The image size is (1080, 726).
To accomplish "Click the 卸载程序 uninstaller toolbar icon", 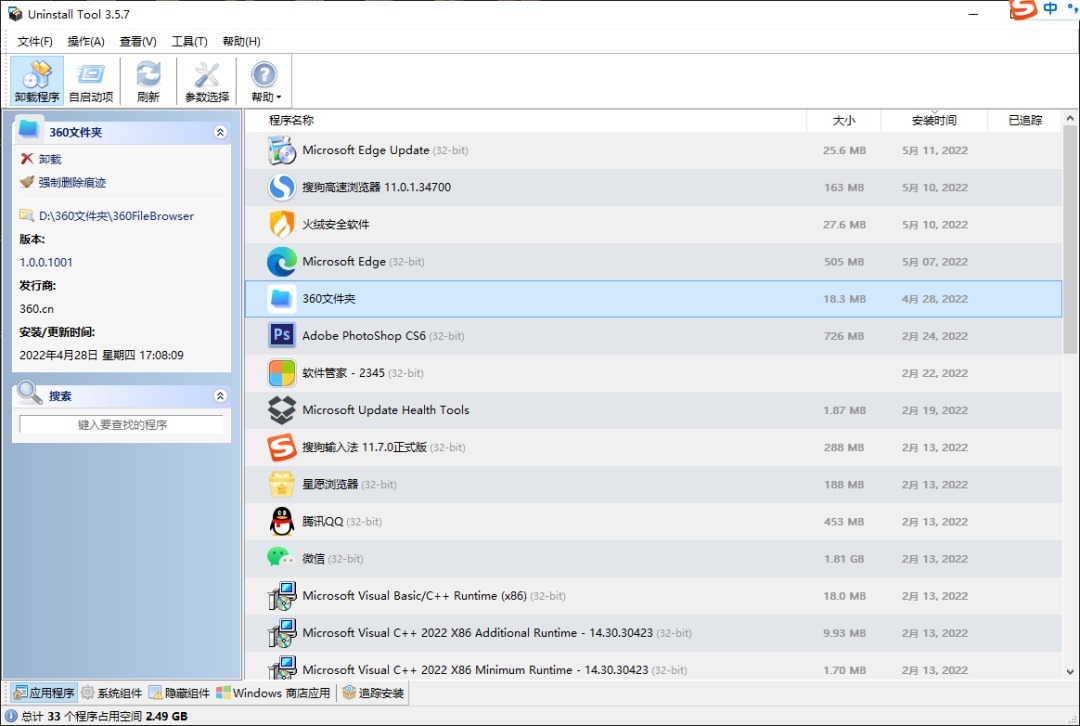I will coord(37,81).
